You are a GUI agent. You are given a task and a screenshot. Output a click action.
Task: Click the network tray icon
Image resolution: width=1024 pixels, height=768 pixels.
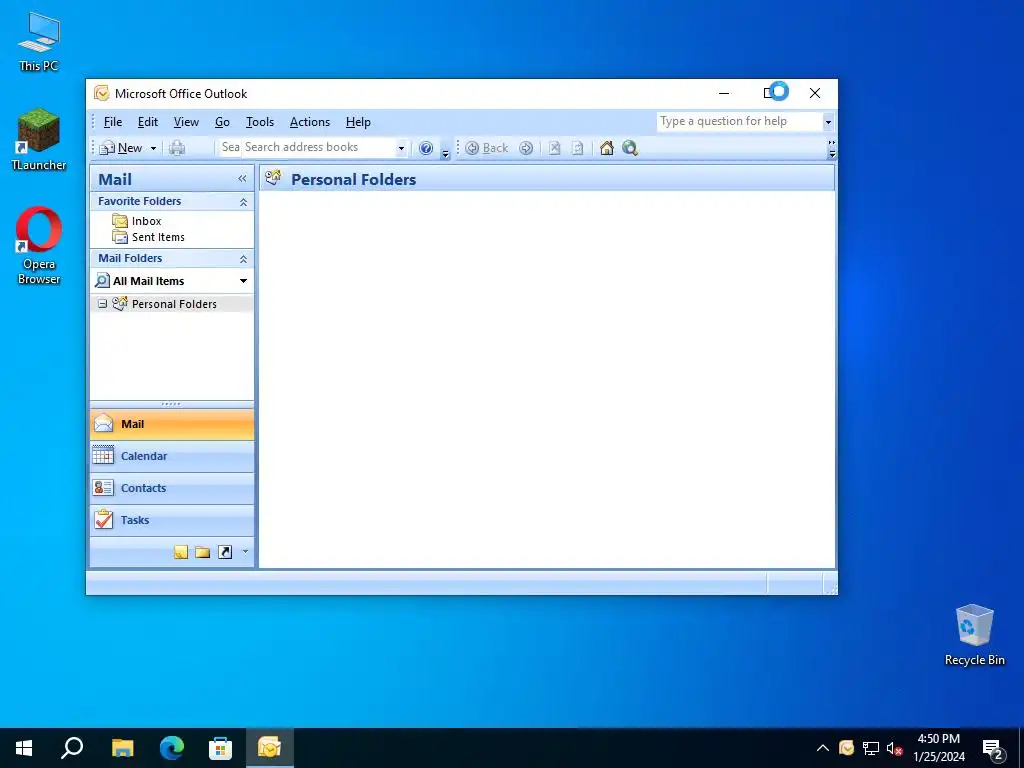click(x=871, y=748)
